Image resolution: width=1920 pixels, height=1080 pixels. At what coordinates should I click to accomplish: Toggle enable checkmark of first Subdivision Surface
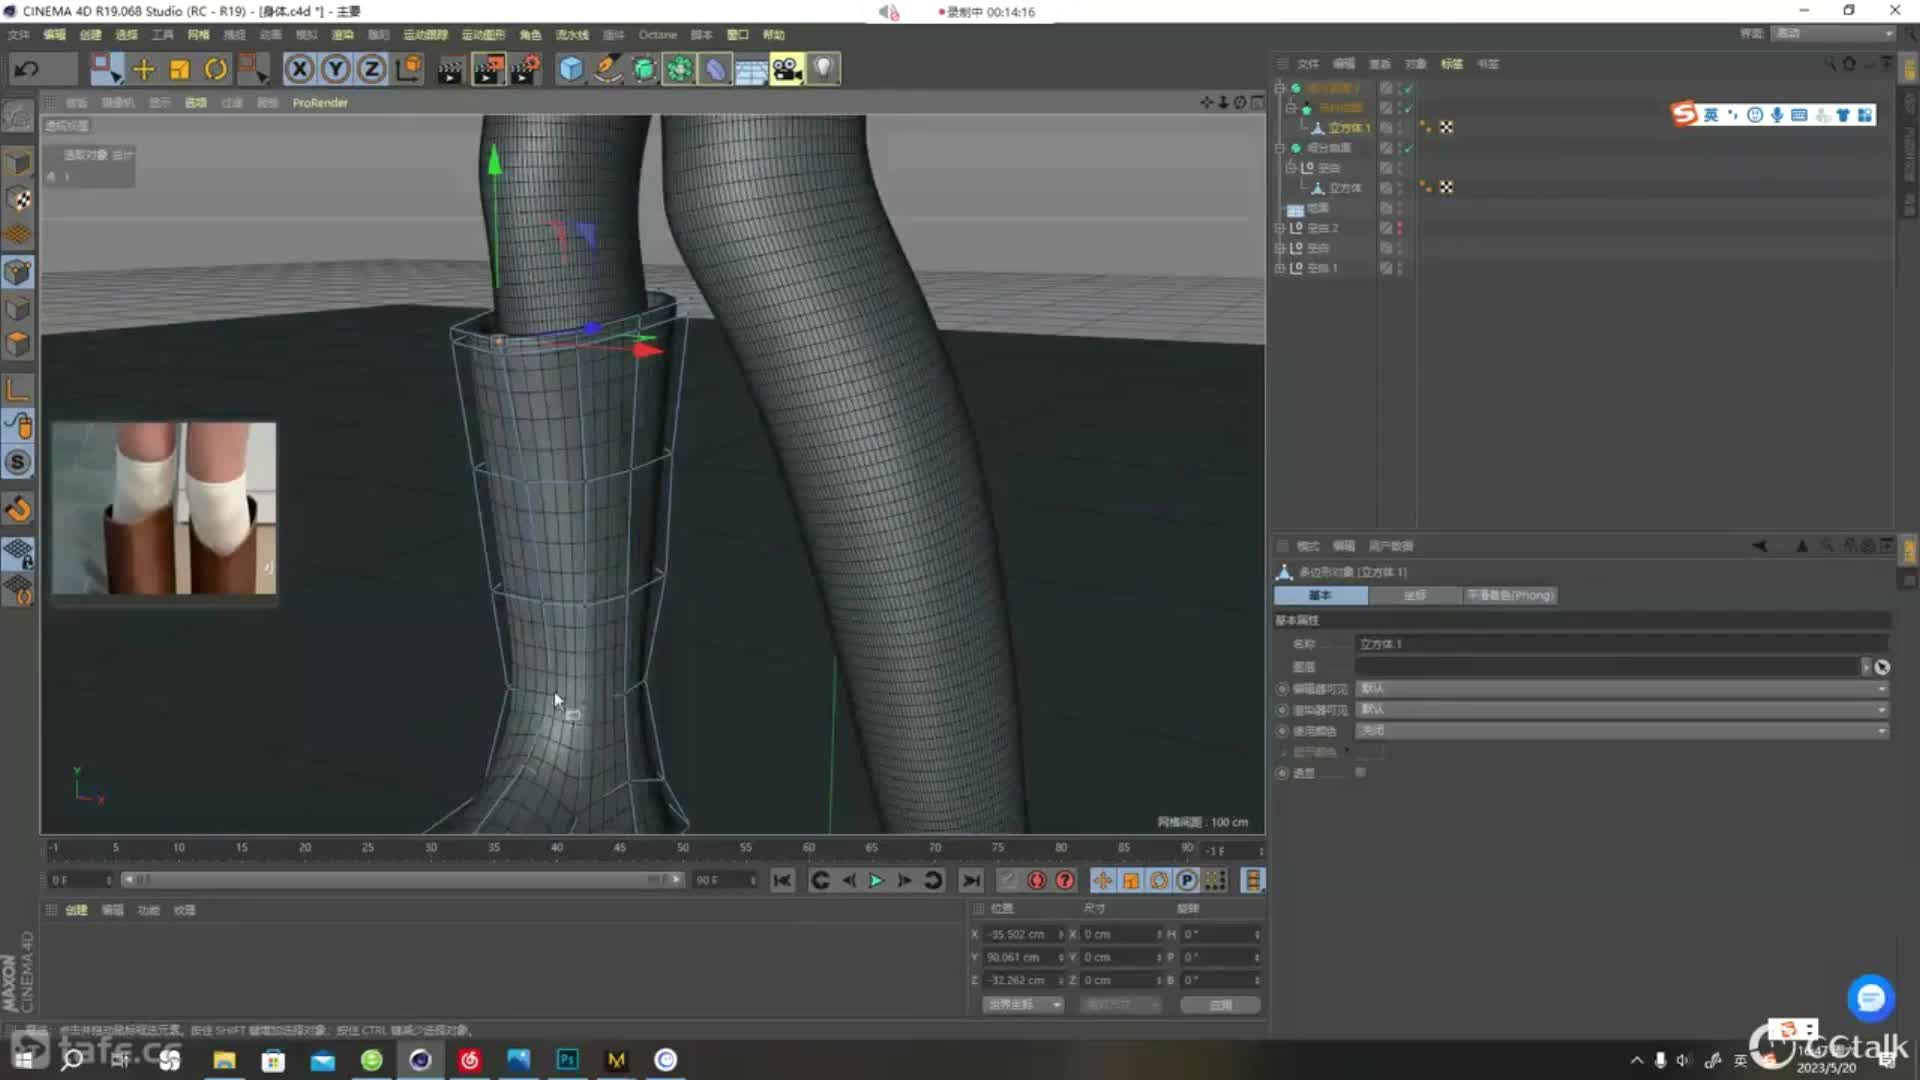point(1409,88)
